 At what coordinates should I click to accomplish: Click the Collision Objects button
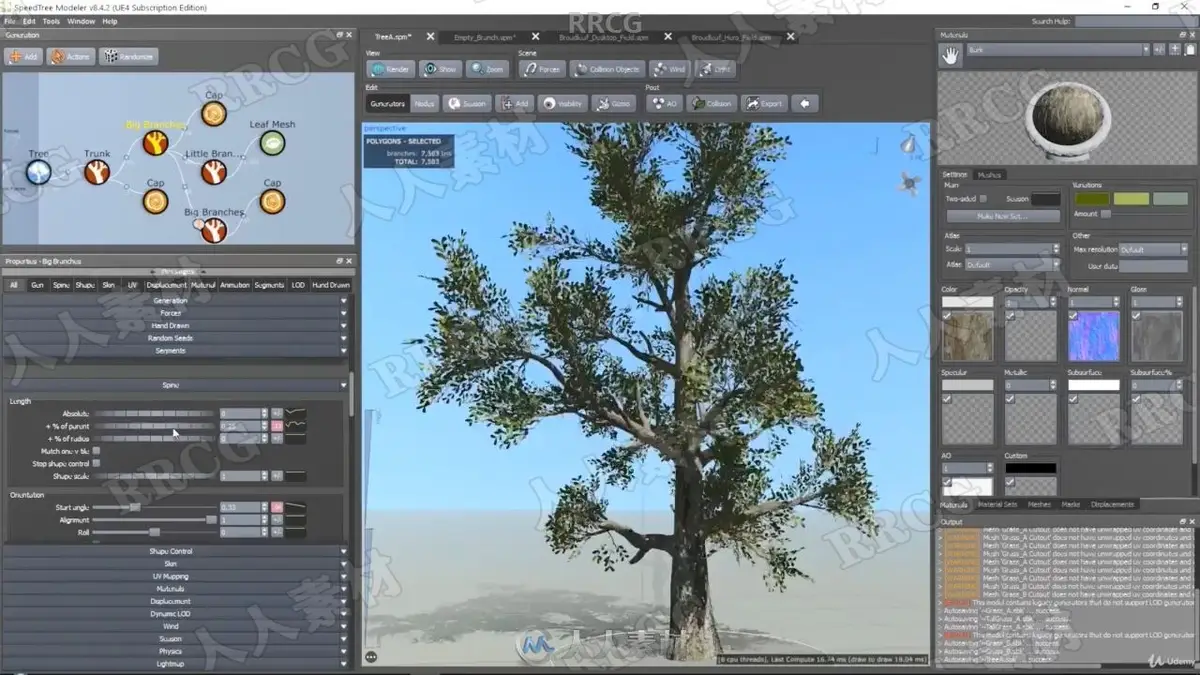(x=606, y=69)
